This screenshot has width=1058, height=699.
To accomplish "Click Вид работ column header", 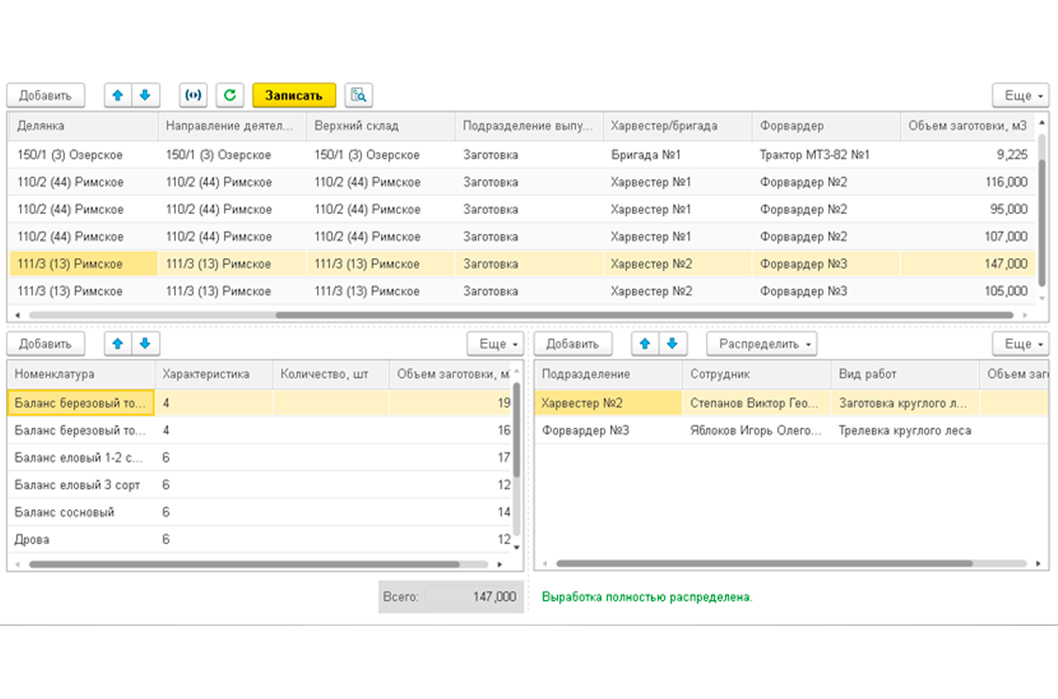I will pos(905,374).
